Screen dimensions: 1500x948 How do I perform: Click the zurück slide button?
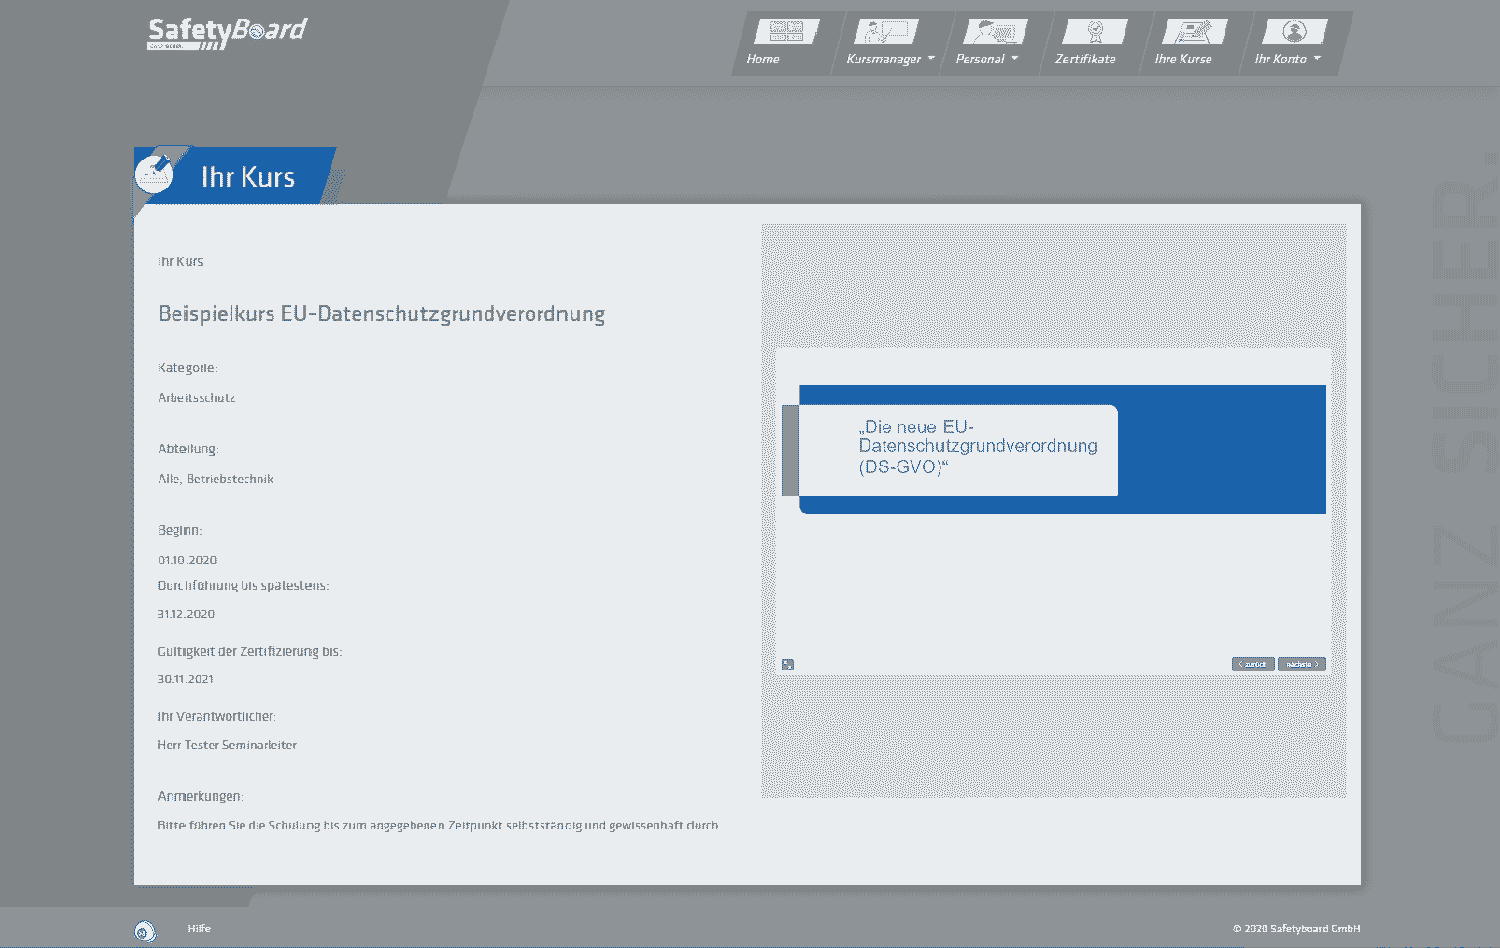click(x=1253, y=664)
